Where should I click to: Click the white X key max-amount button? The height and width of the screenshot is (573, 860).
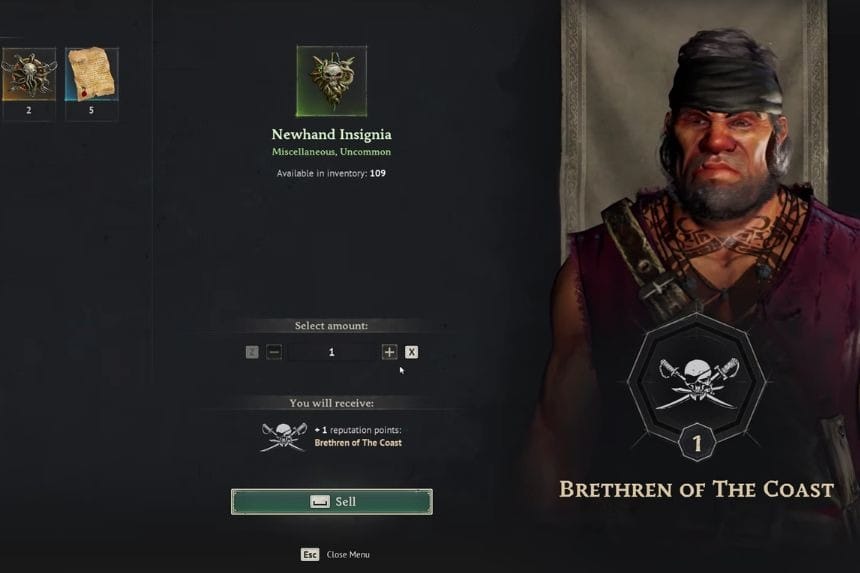411,352
